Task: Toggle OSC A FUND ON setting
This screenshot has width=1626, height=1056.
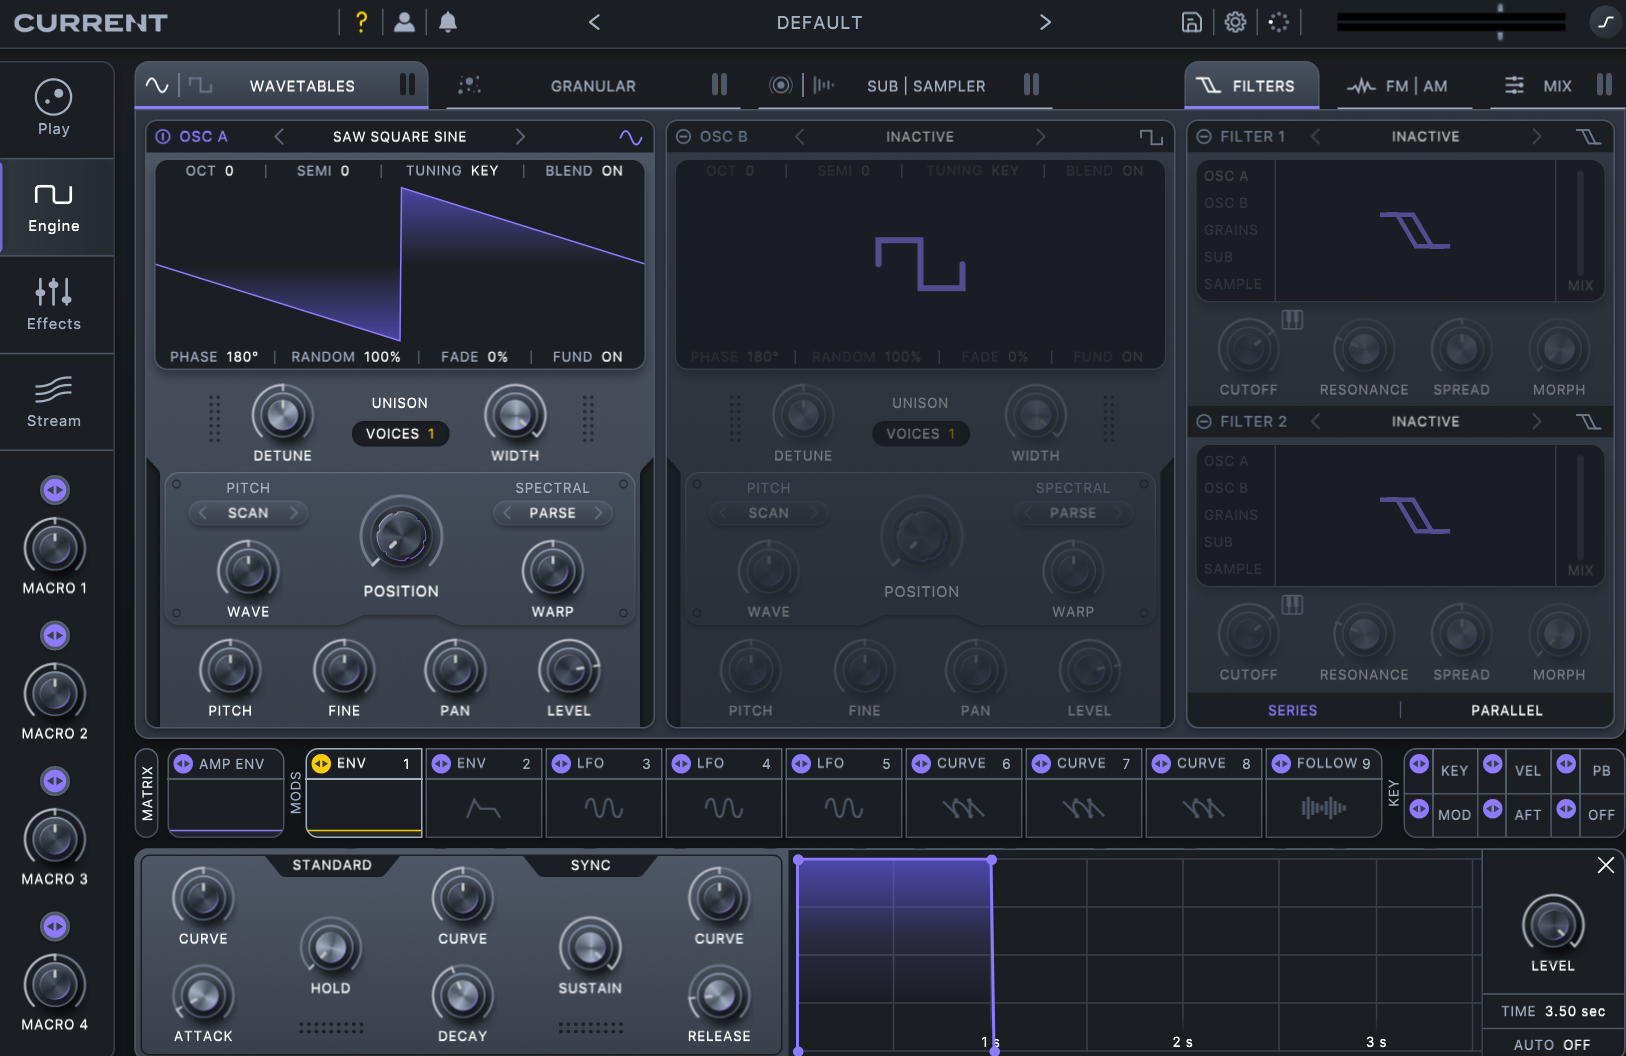Action: click(x=587, y=357)
